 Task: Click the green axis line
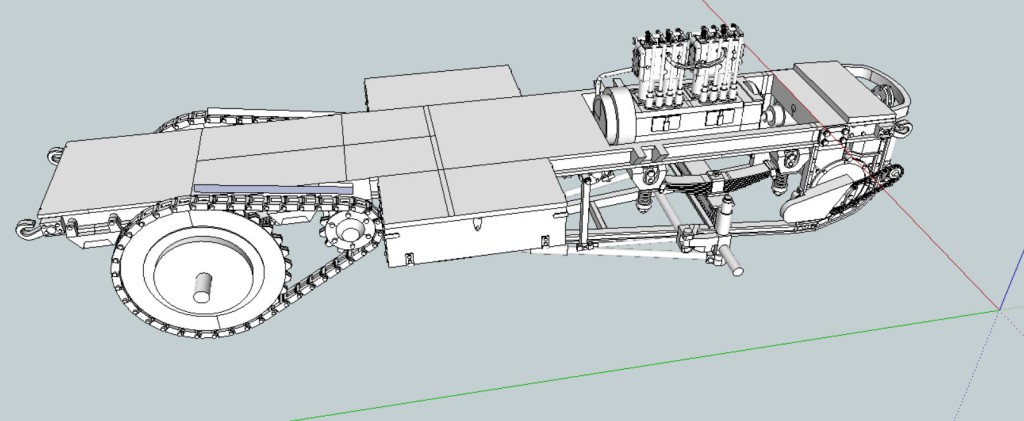click(x=645, y=365)
